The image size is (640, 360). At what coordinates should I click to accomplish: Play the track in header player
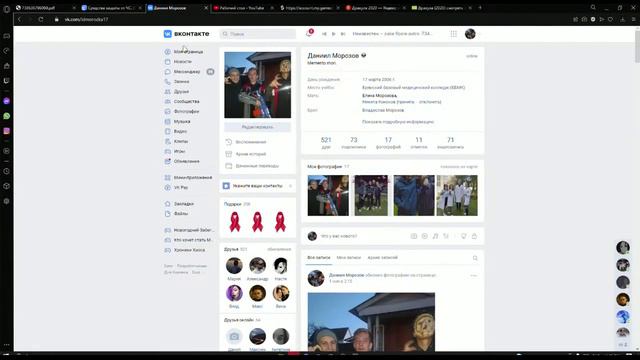pos(333,34)
